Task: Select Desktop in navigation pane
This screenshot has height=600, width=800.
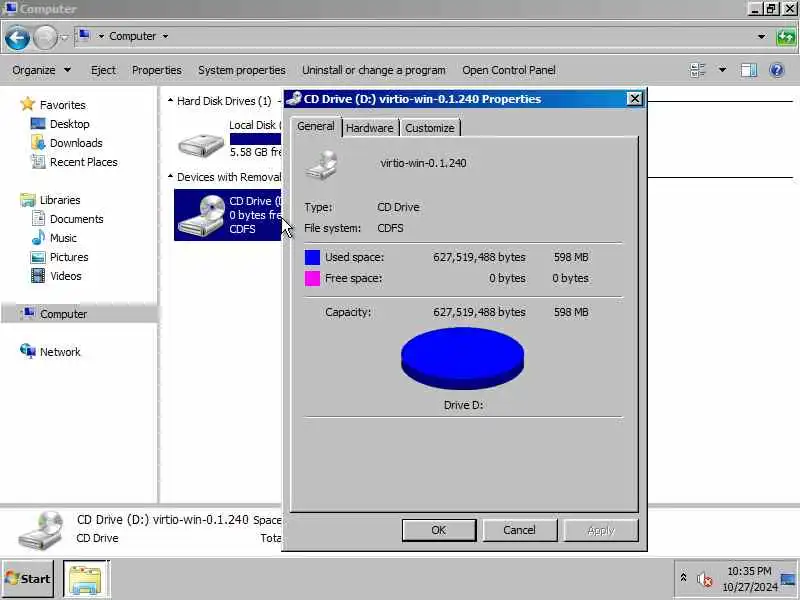Action: click(69, 124)
